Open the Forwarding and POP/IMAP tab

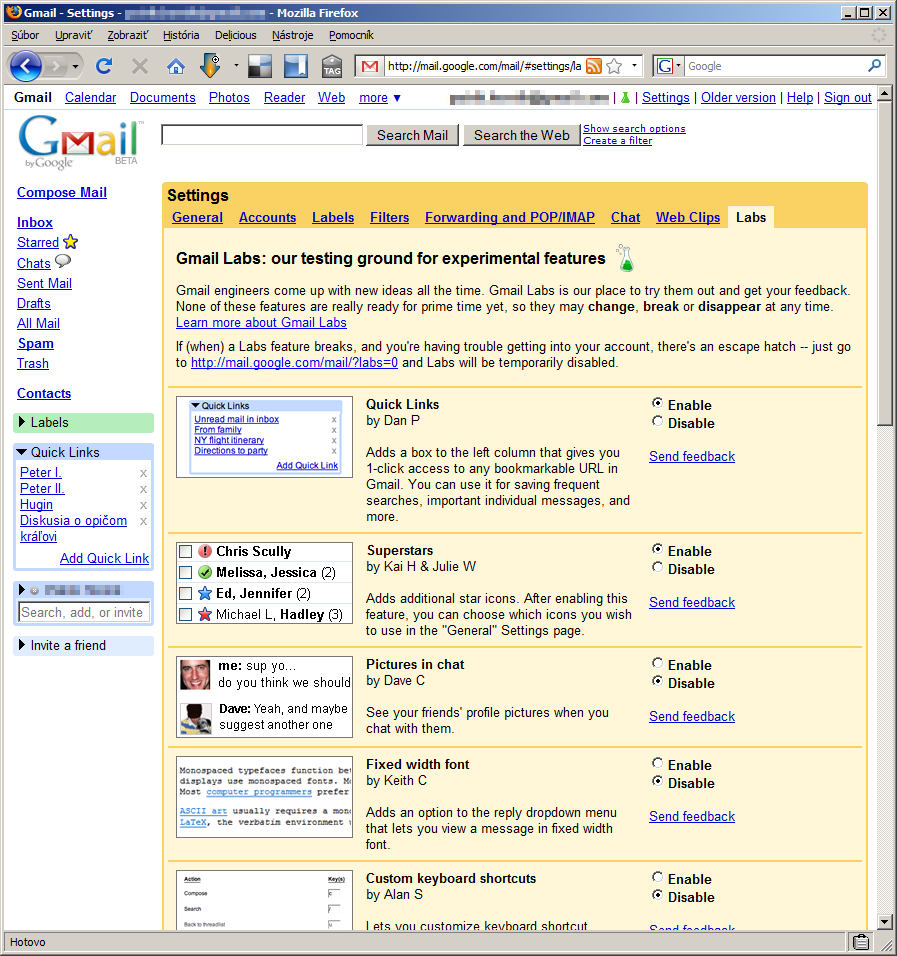pyautogui.click(x=510, y=218)
